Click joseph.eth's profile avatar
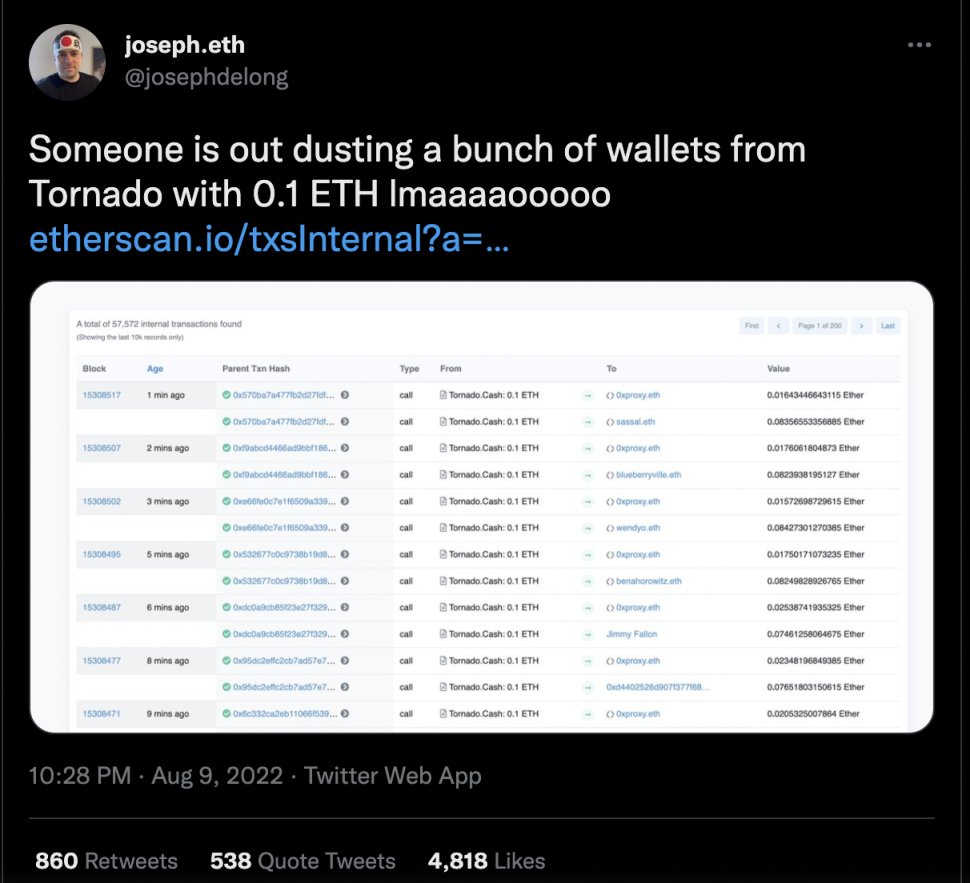970x883 pixels. [x=67, y=62]
